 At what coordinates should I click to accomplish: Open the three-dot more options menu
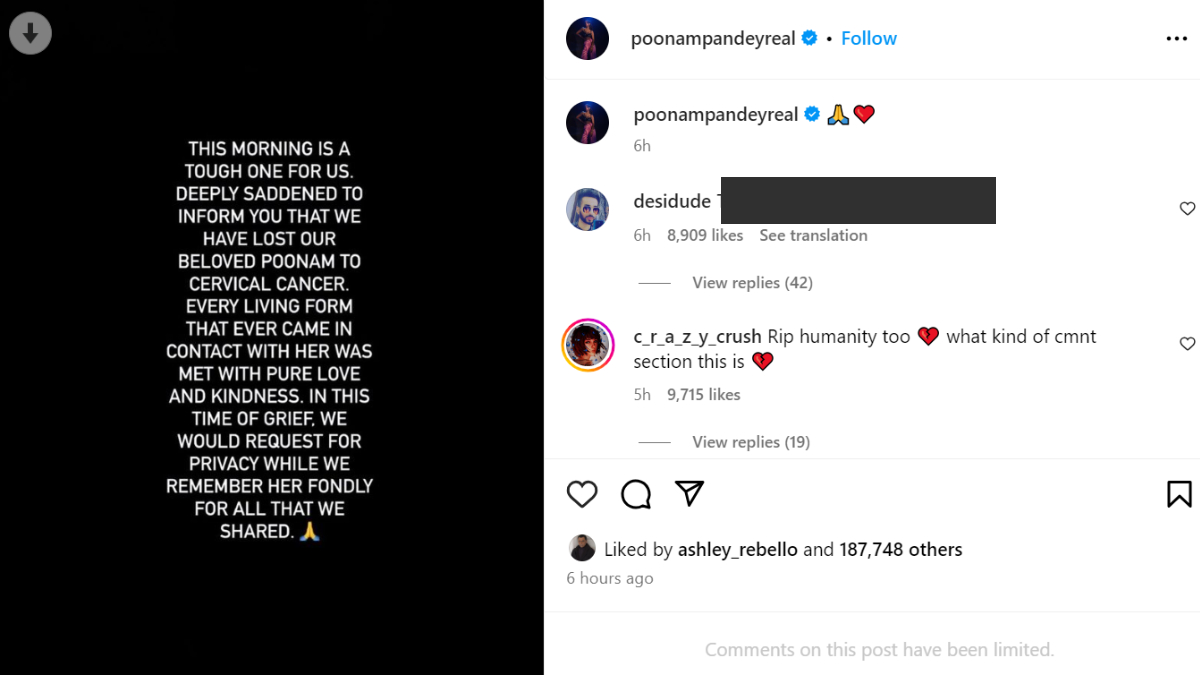pyautogui.click(x=1176, y=39)
